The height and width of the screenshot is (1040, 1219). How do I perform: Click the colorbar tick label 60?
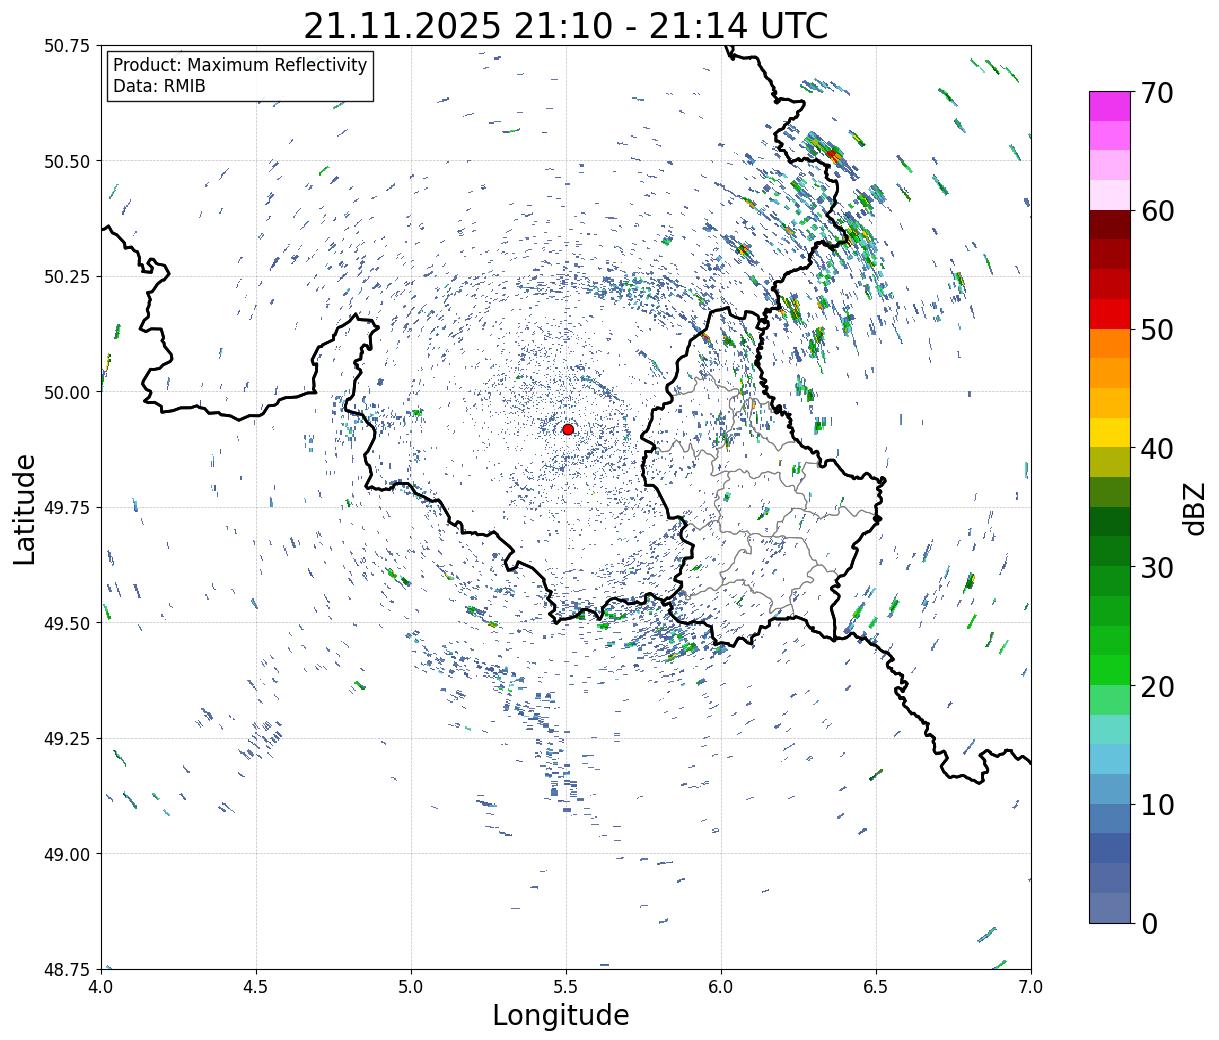pos(1157,211)
